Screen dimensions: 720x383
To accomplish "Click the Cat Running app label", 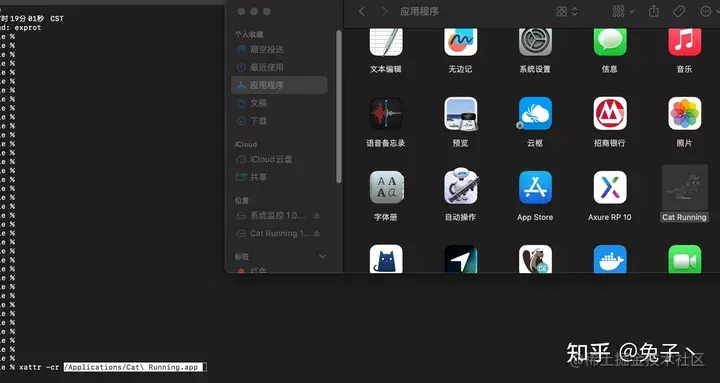I will point(684,217).
